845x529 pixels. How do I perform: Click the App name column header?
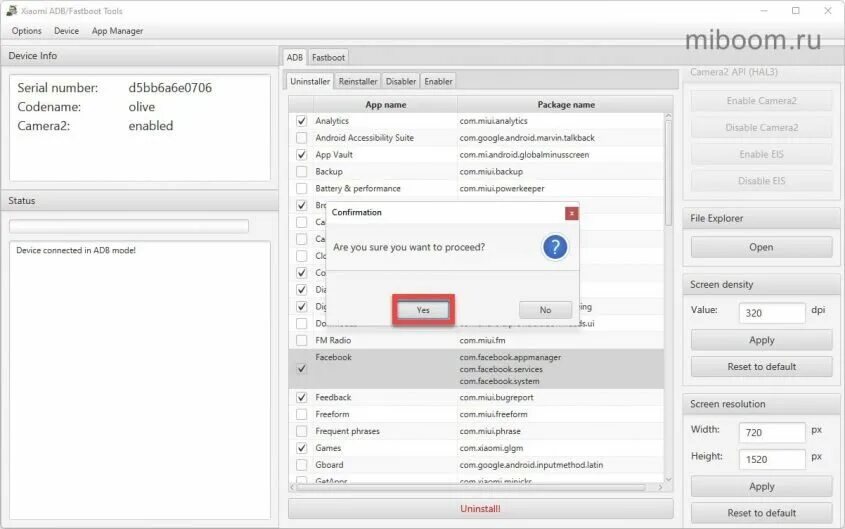pos(386,105)
